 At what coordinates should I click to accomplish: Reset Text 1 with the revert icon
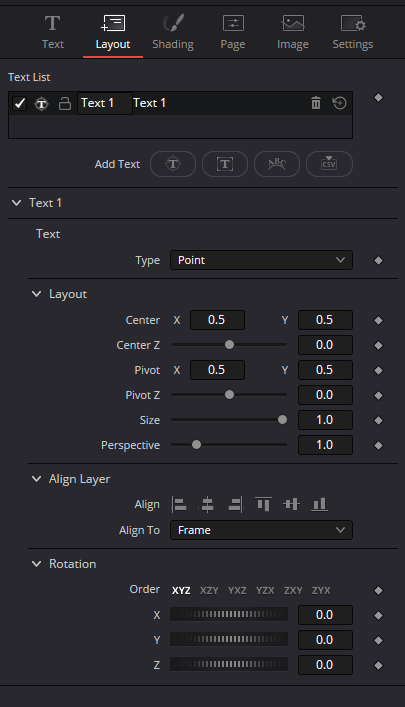pos(340,103)
